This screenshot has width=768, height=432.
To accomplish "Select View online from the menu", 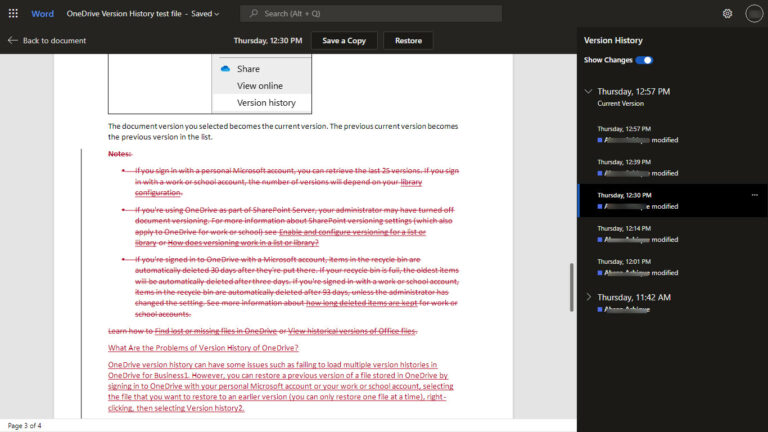I will [259, 86].
